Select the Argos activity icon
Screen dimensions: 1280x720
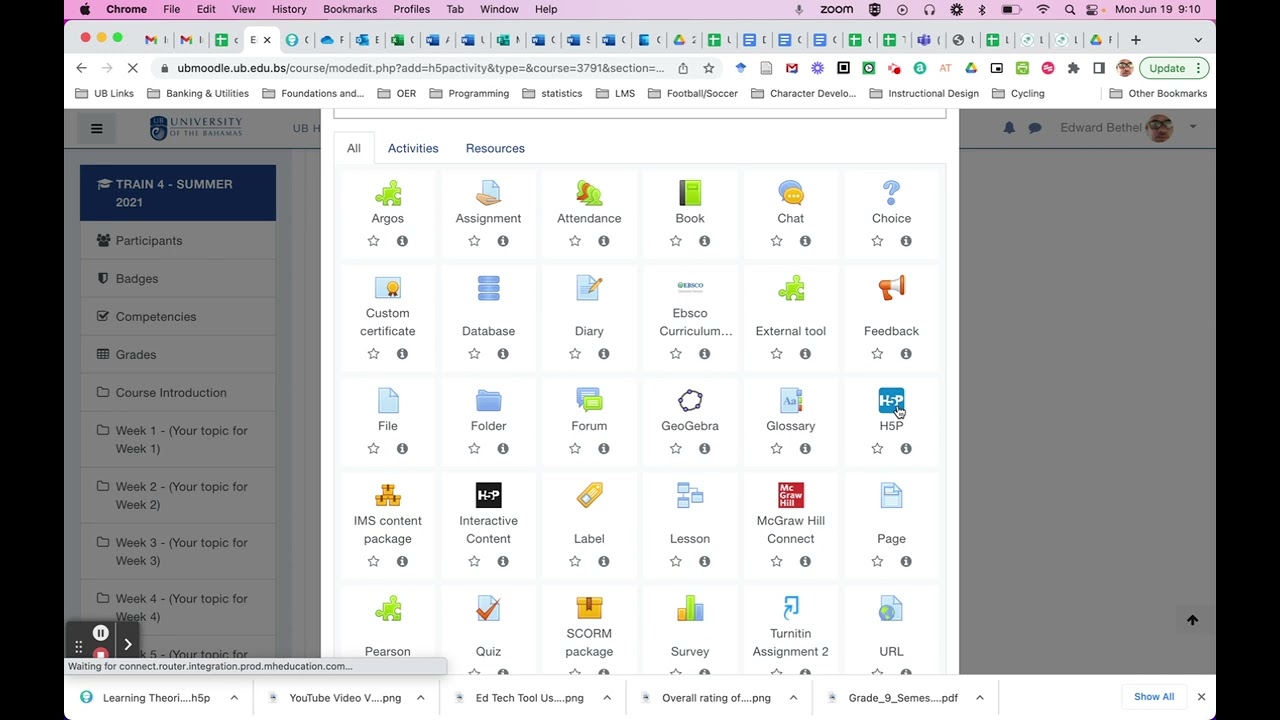coord(388,193)
